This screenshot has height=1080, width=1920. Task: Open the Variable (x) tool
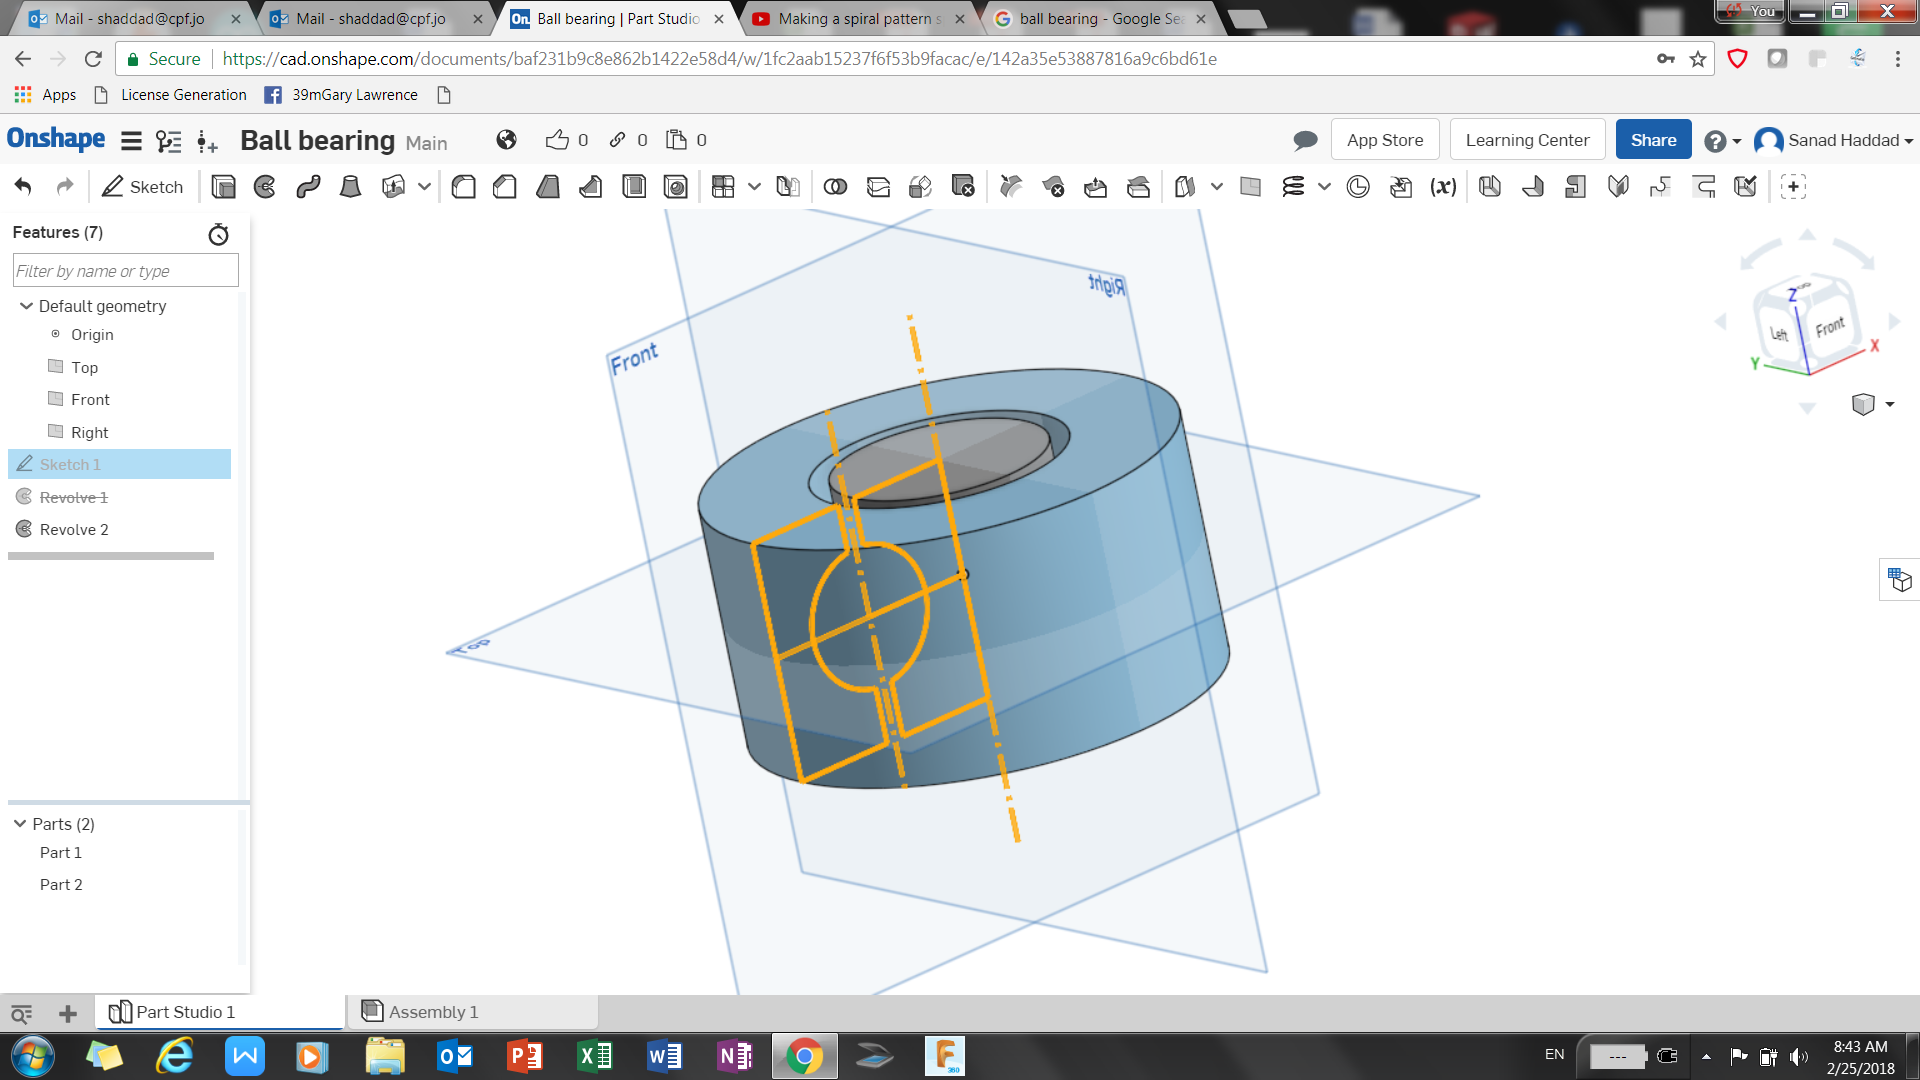pos(1443,187)
